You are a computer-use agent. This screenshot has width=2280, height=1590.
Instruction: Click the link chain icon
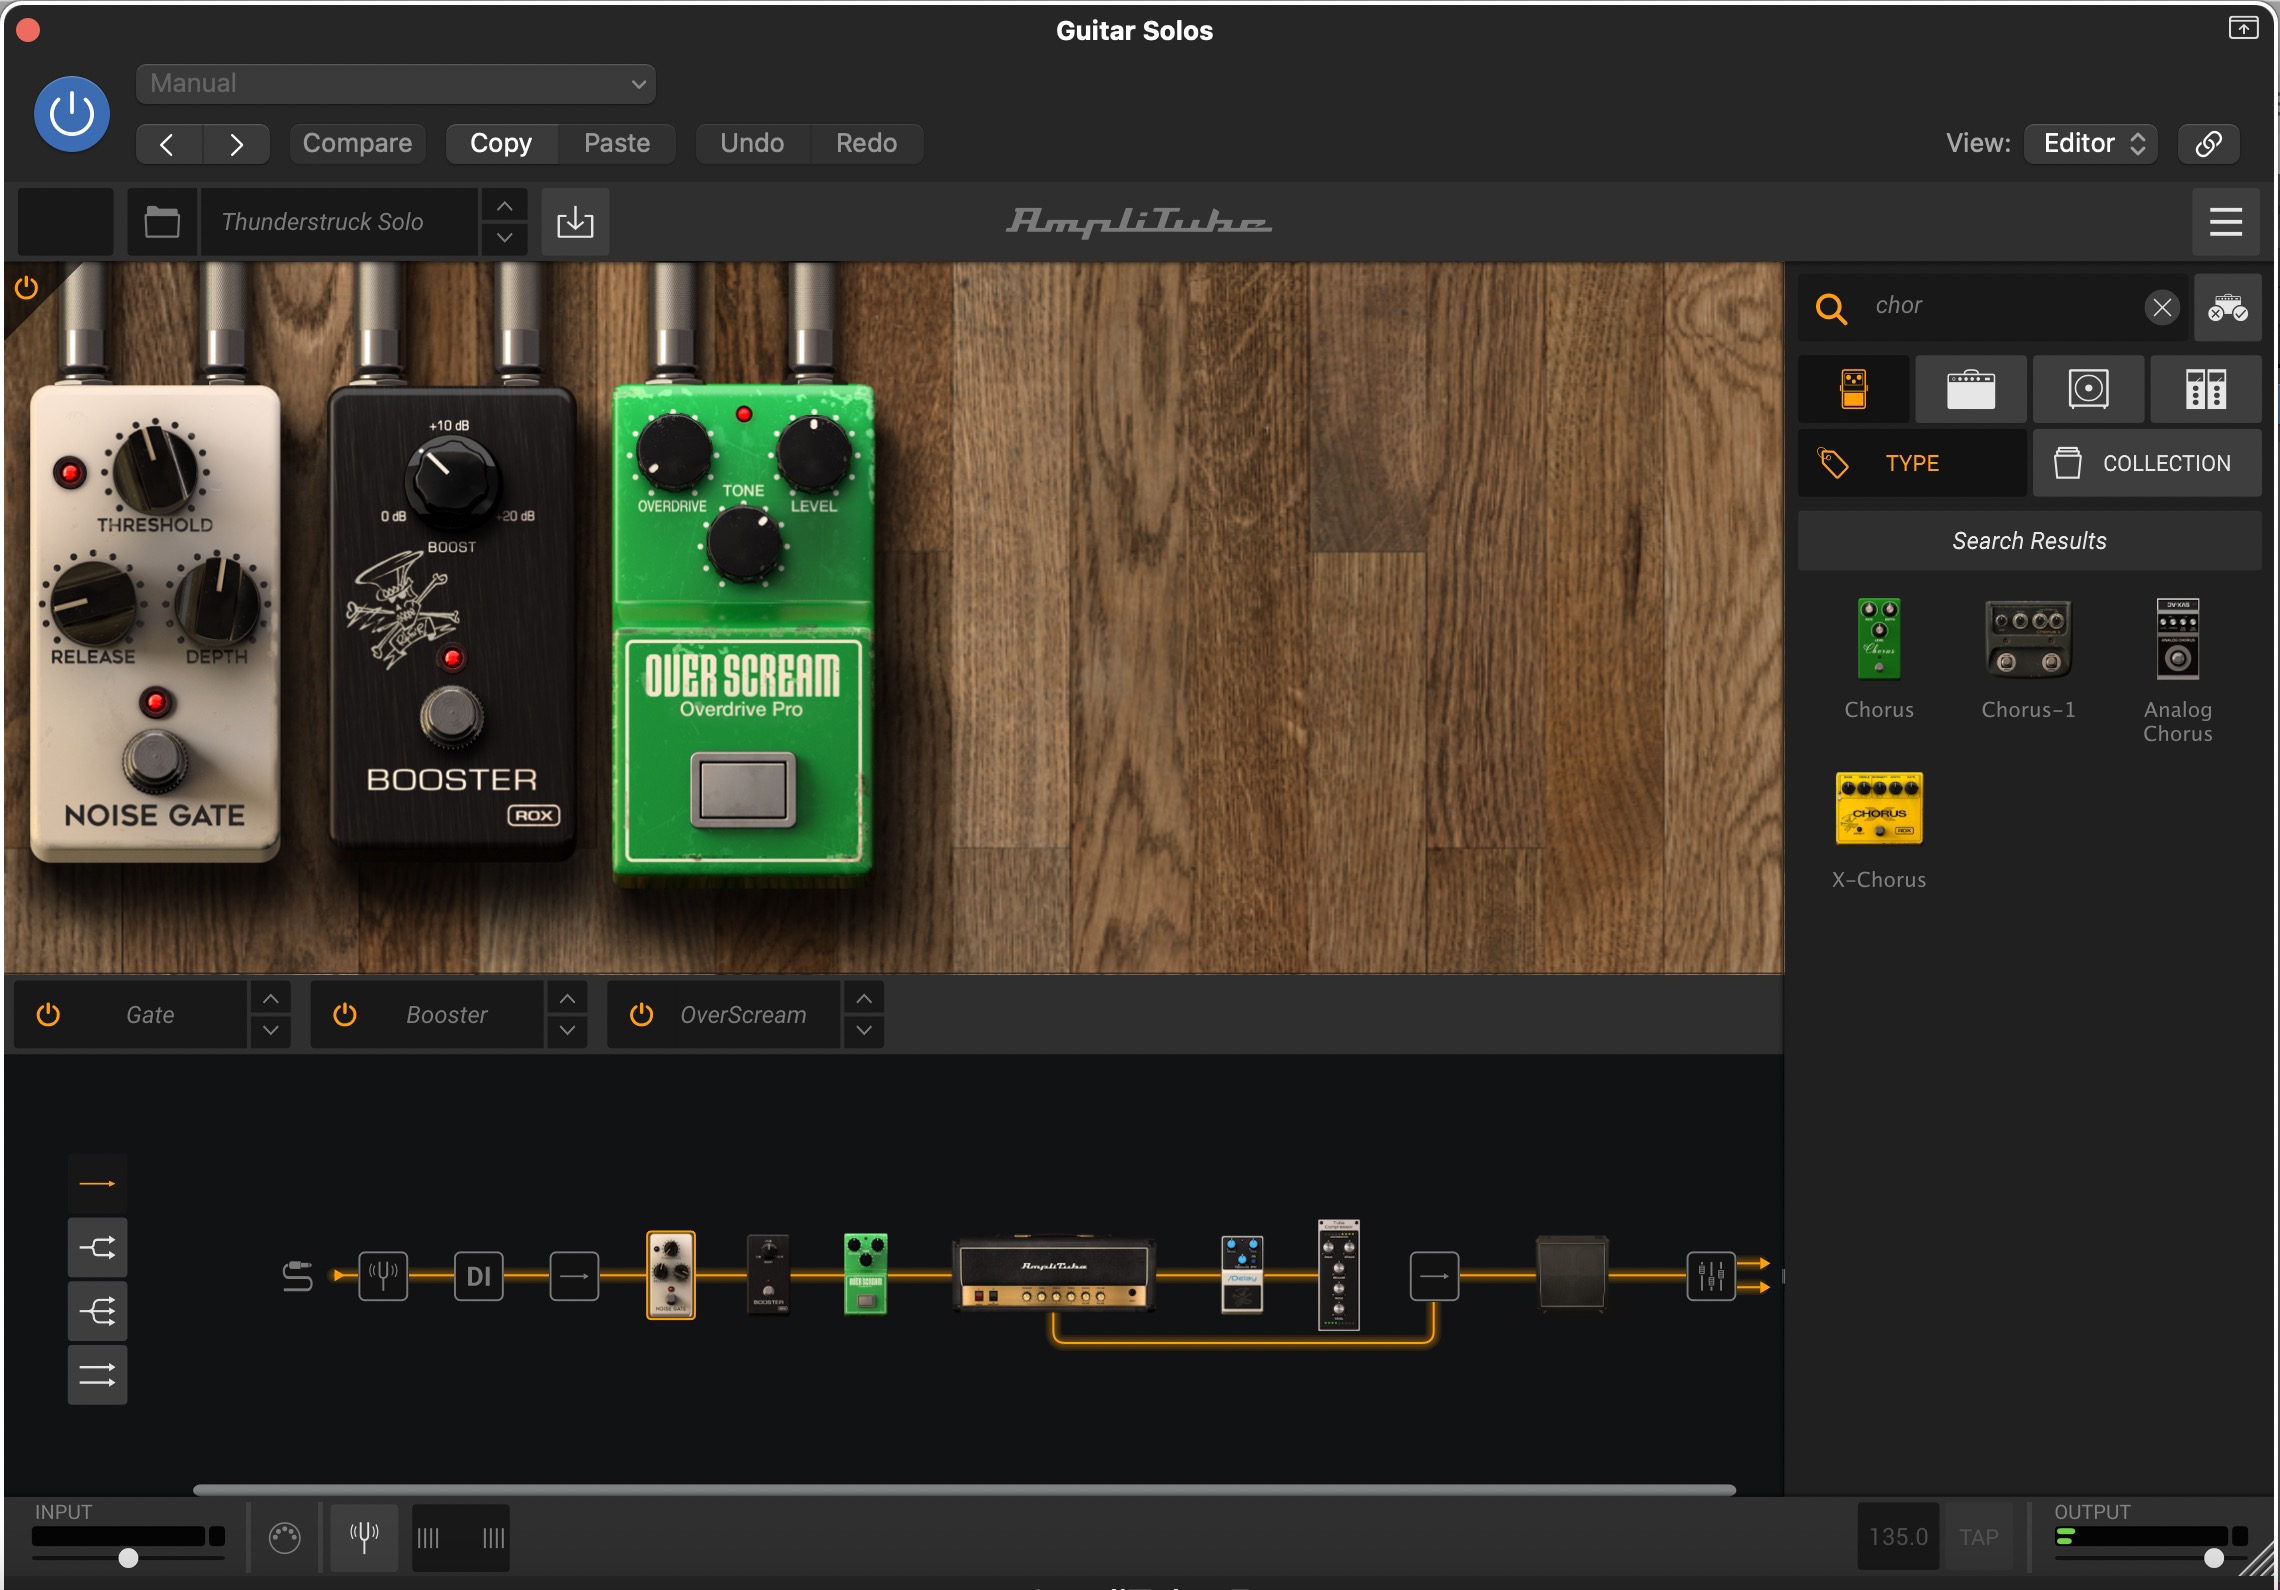(2208, 144)
